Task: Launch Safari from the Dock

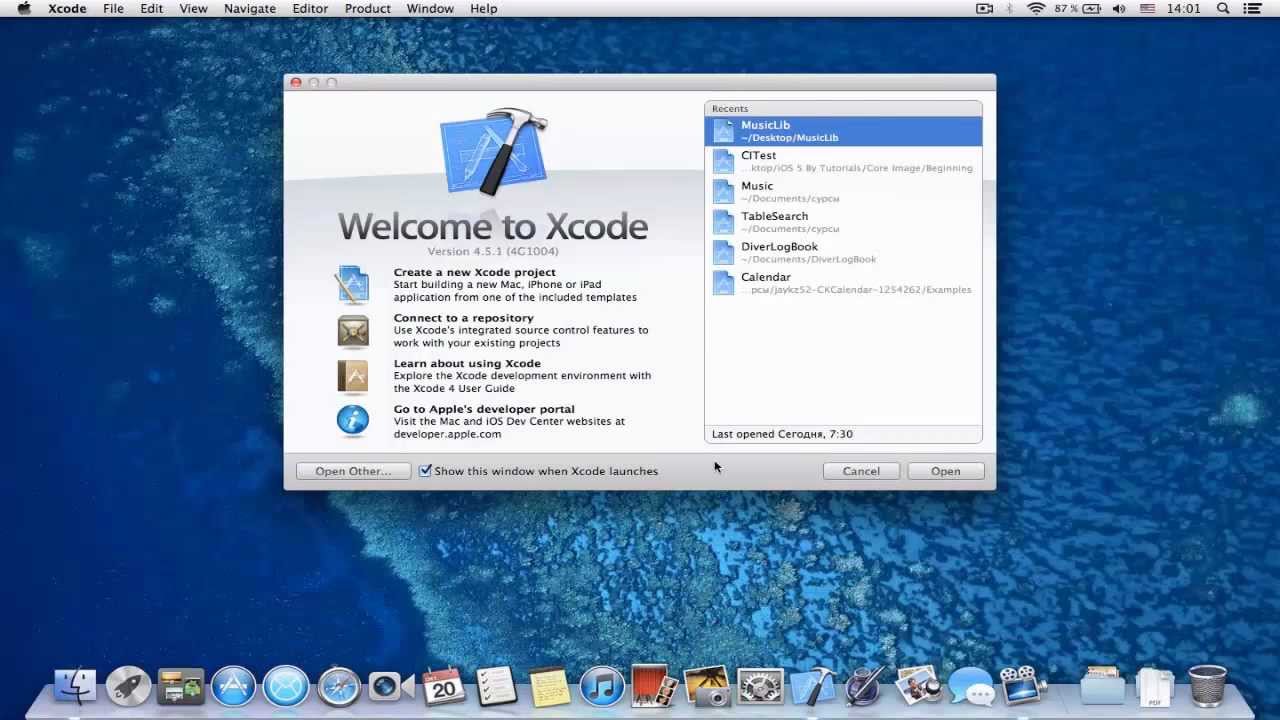Action: [x=339, y=687]
